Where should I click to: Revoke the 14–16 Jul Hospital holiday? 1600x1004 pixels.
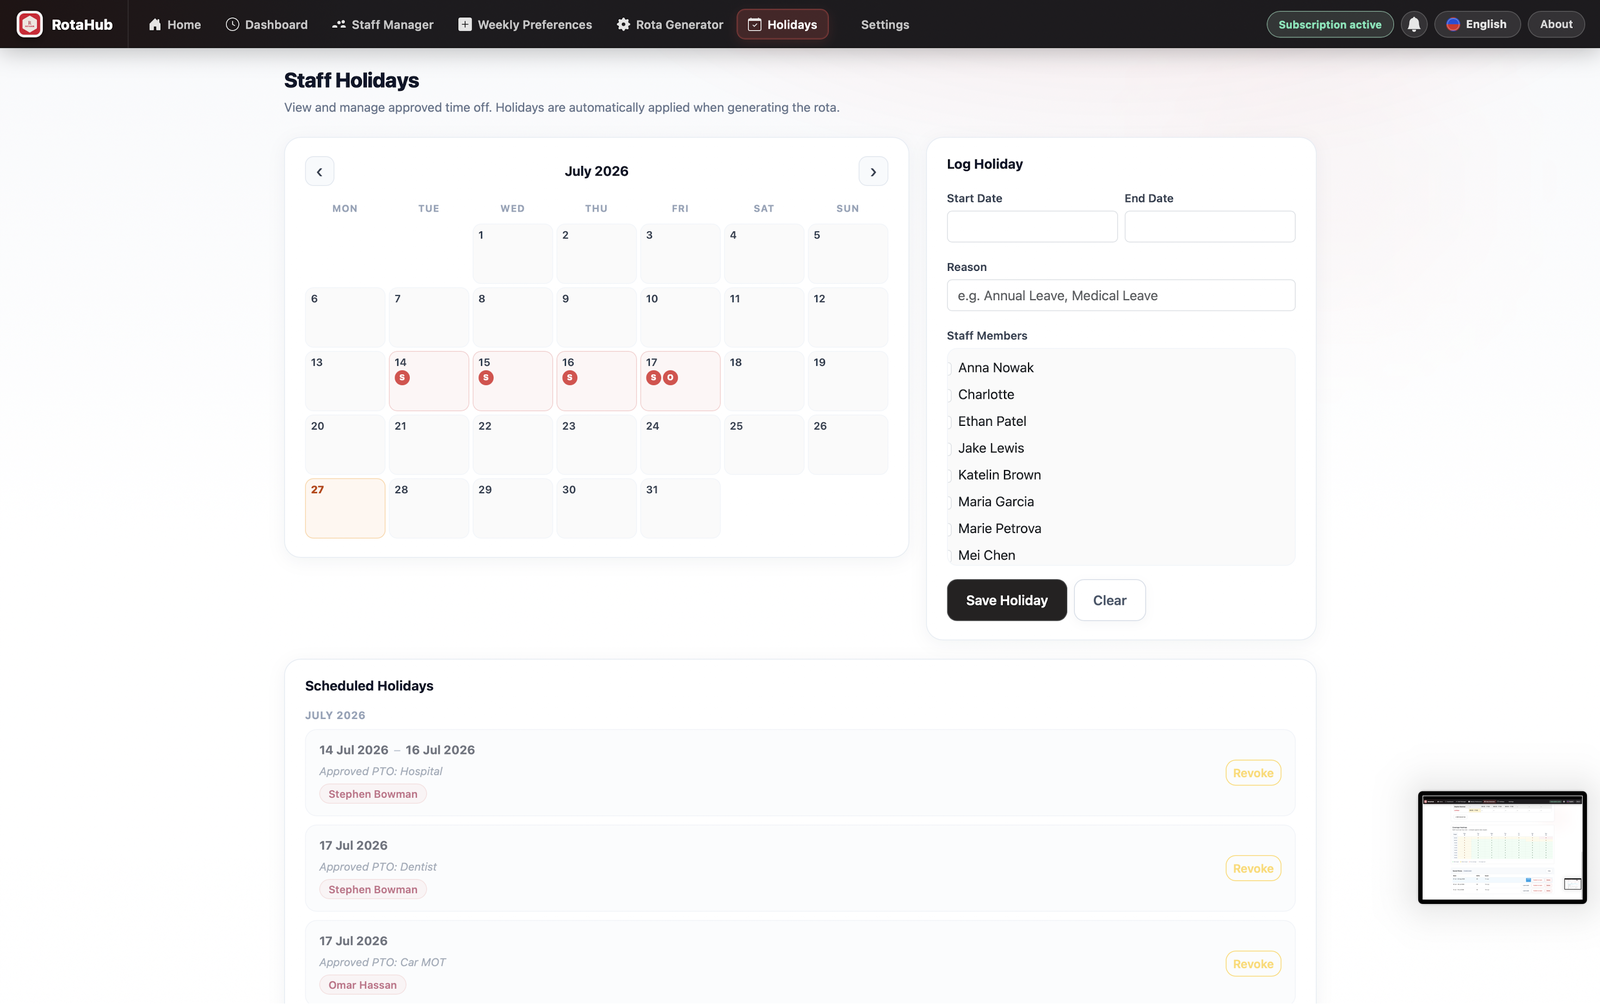pos(1253,773)
